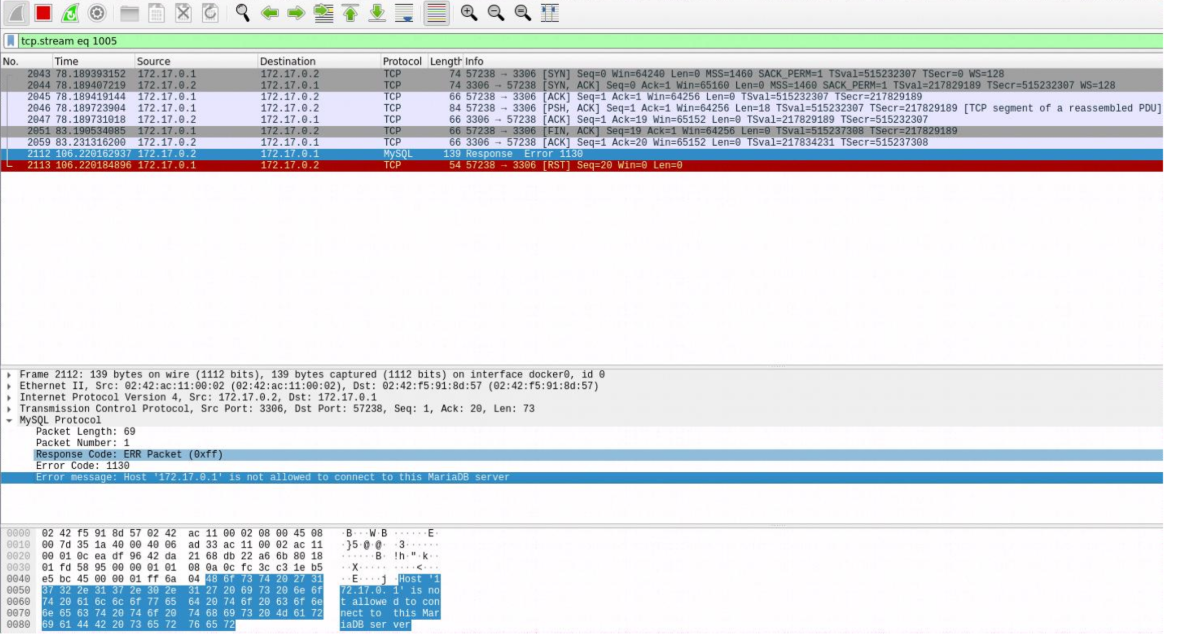Select the Error Code: 1130 field

pyautogui.click(x=83, y=466)
